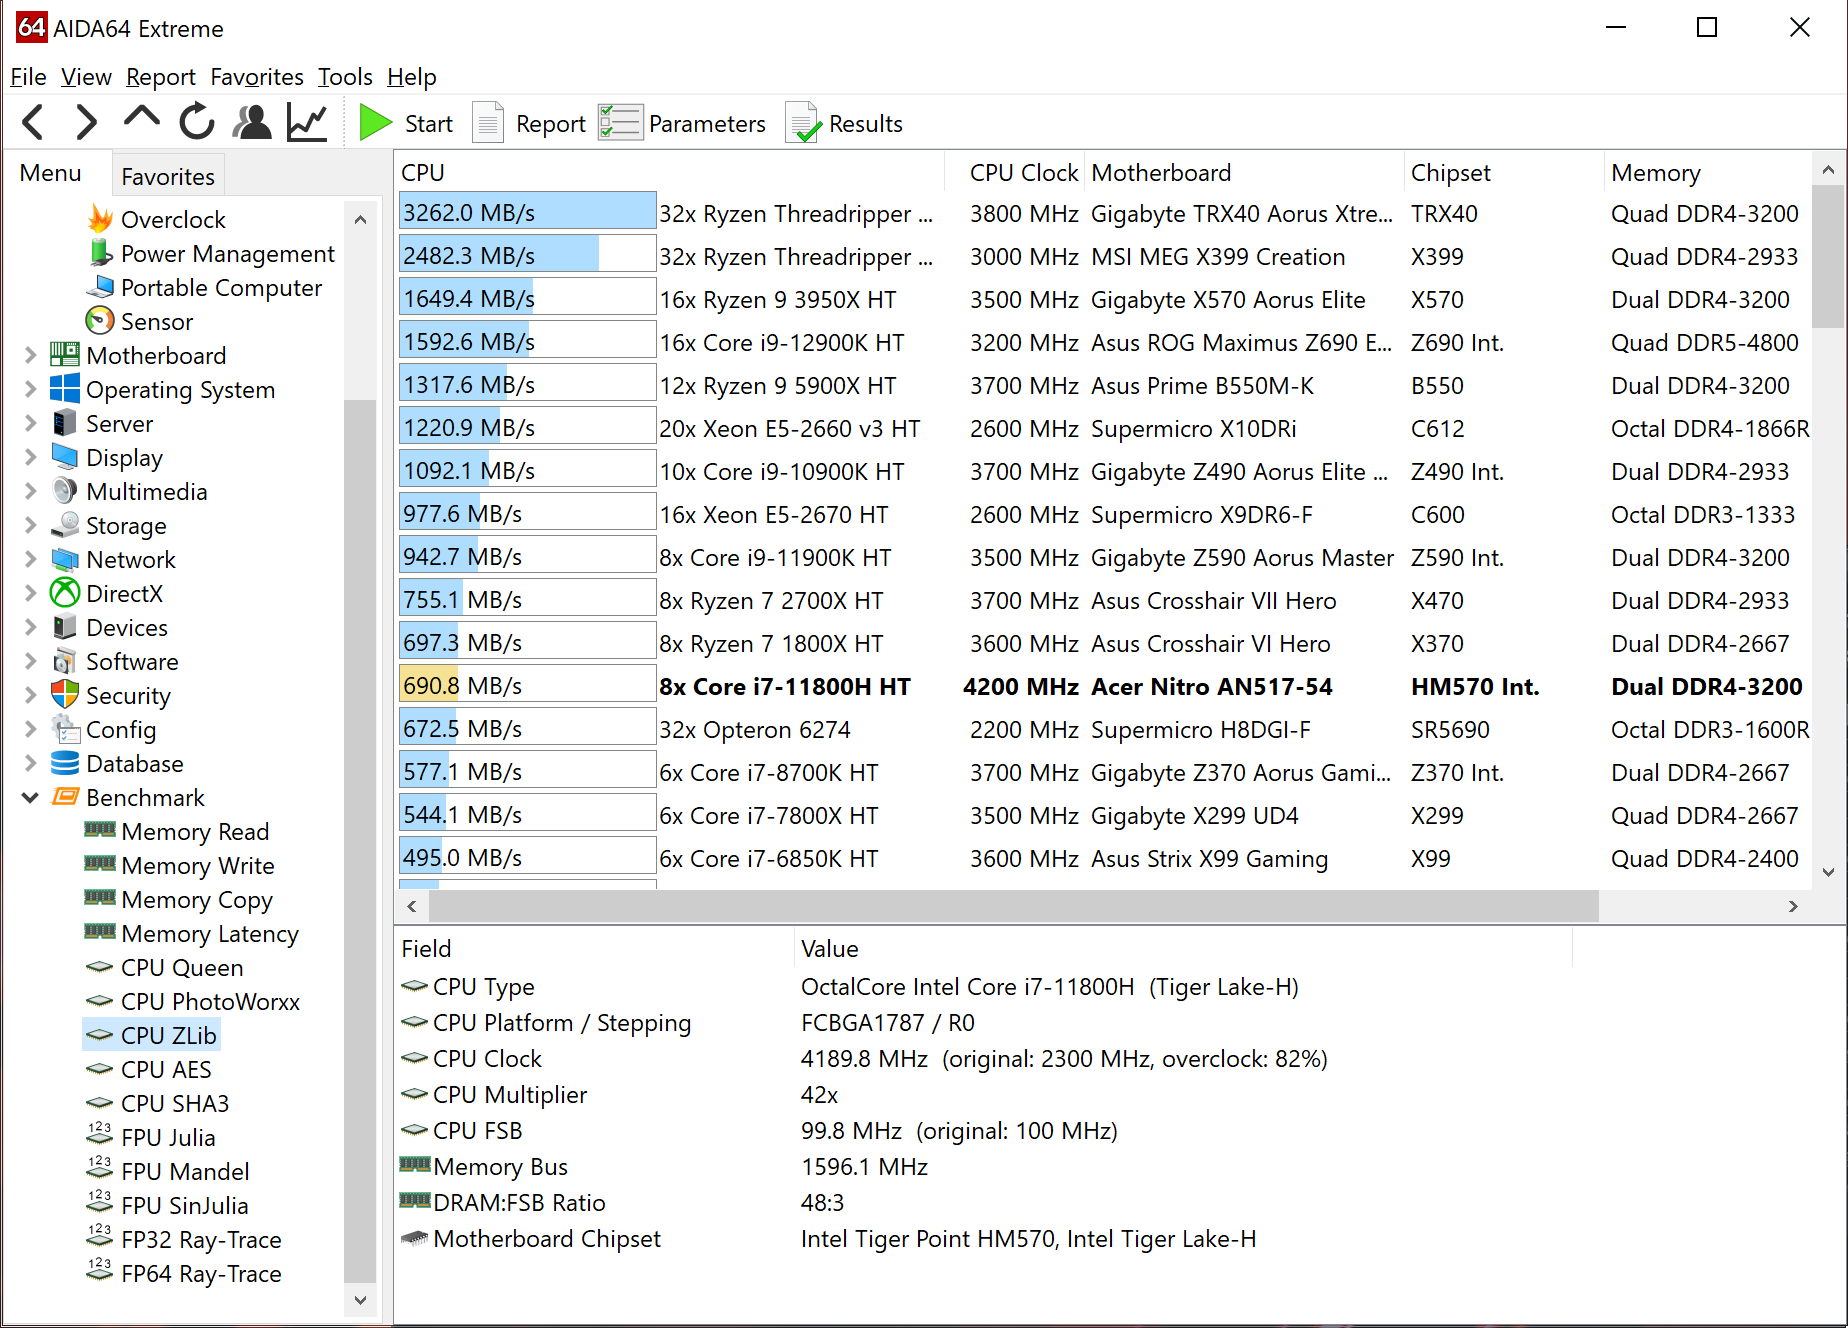1848x1328 pixels.
Task: Click the Config tree icon
Action: coord(65,728)
